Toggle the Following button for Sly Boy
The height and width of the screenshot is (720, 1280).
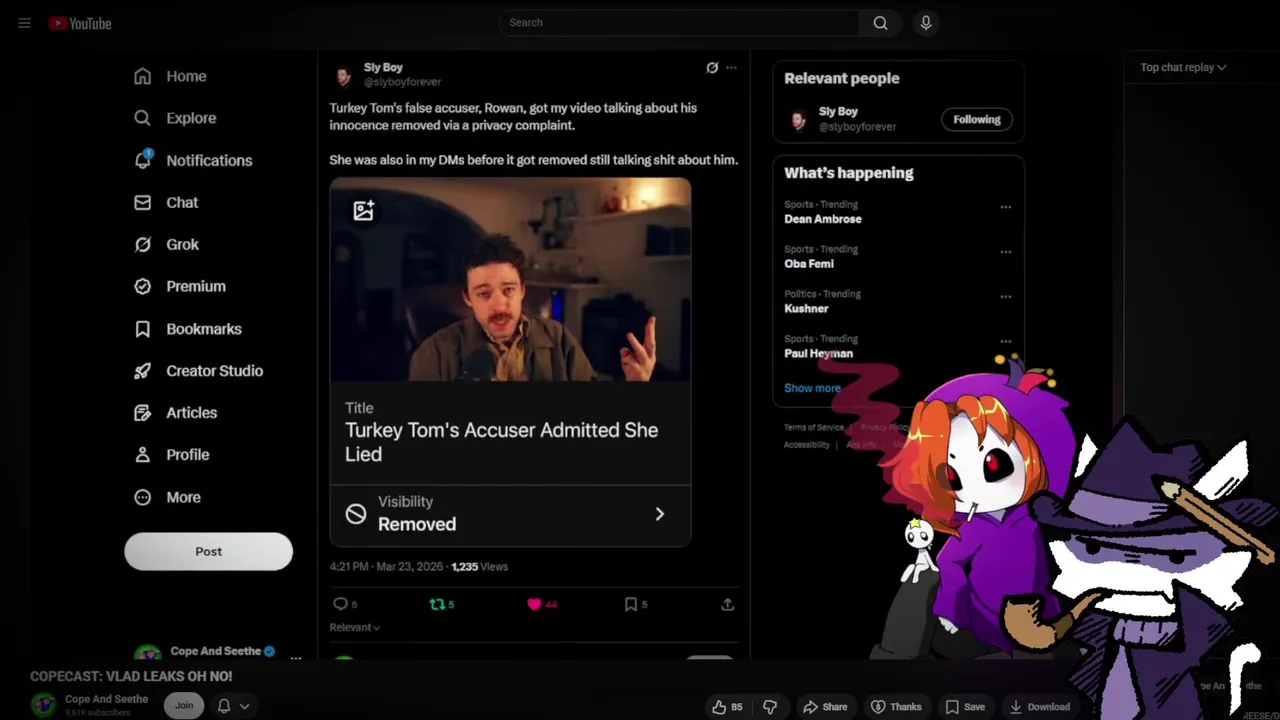[x=976, y=119]
